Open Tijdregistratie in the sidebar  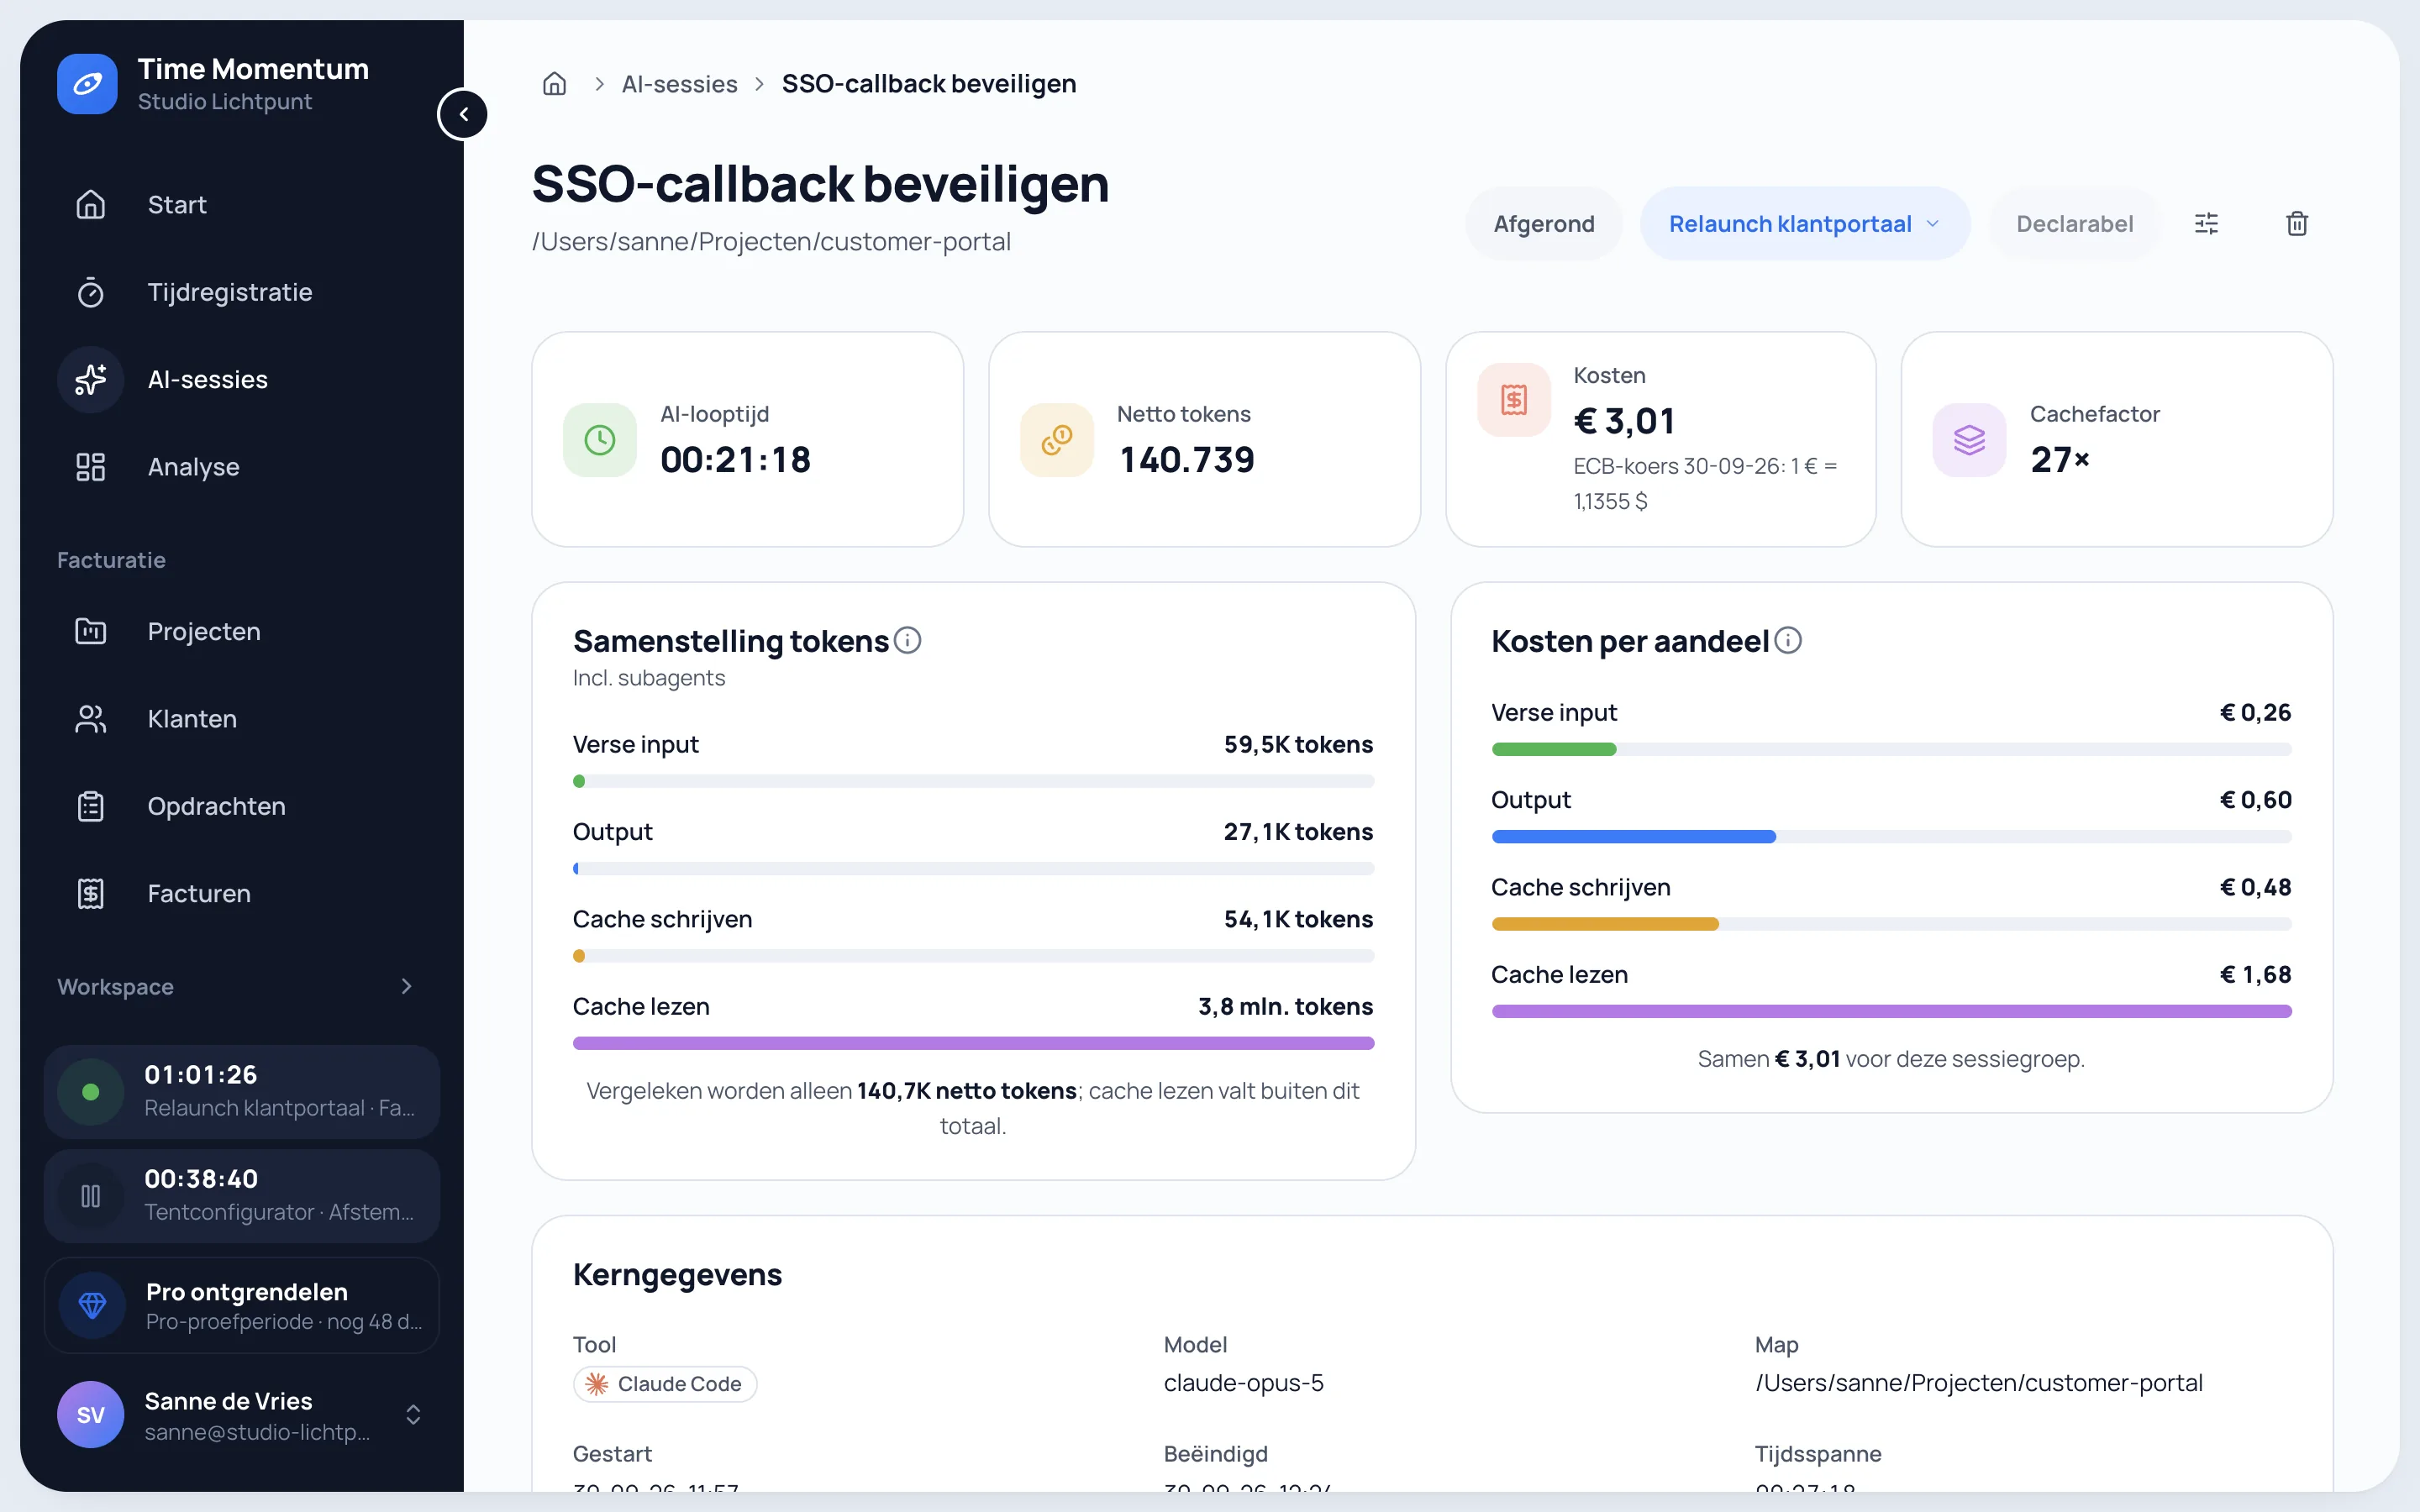[x=242, y=292]
